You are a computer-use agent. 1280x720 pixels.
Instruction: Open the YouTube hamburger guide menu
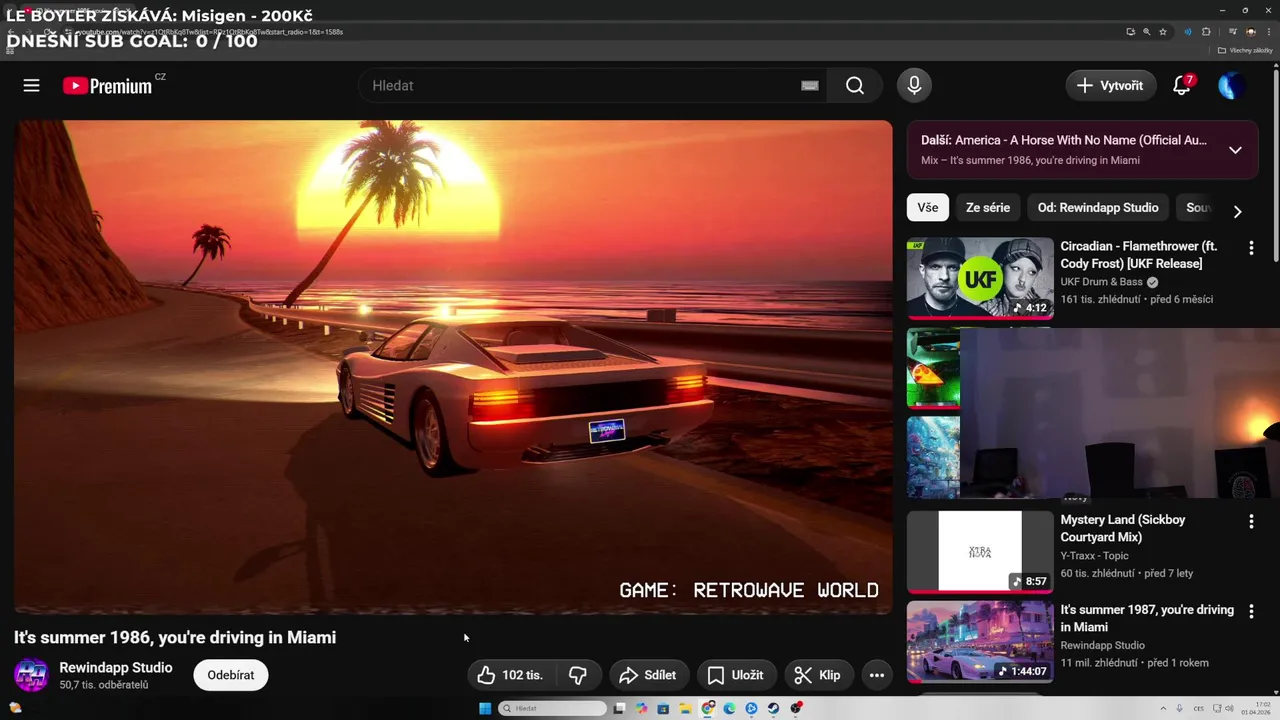(31, 86)
